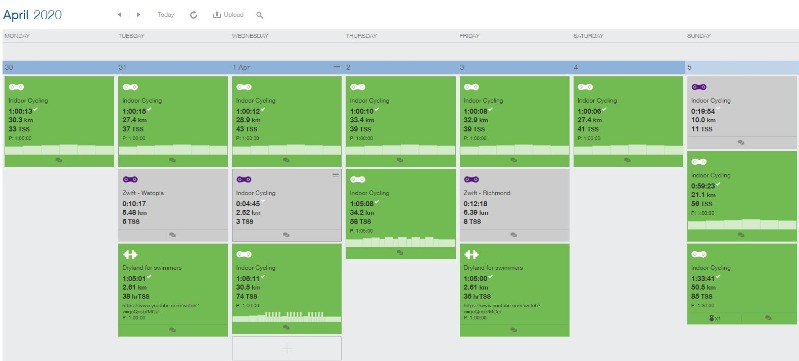The image size is (799, 361).
Task: Click the Upload button
Action: 228,15
